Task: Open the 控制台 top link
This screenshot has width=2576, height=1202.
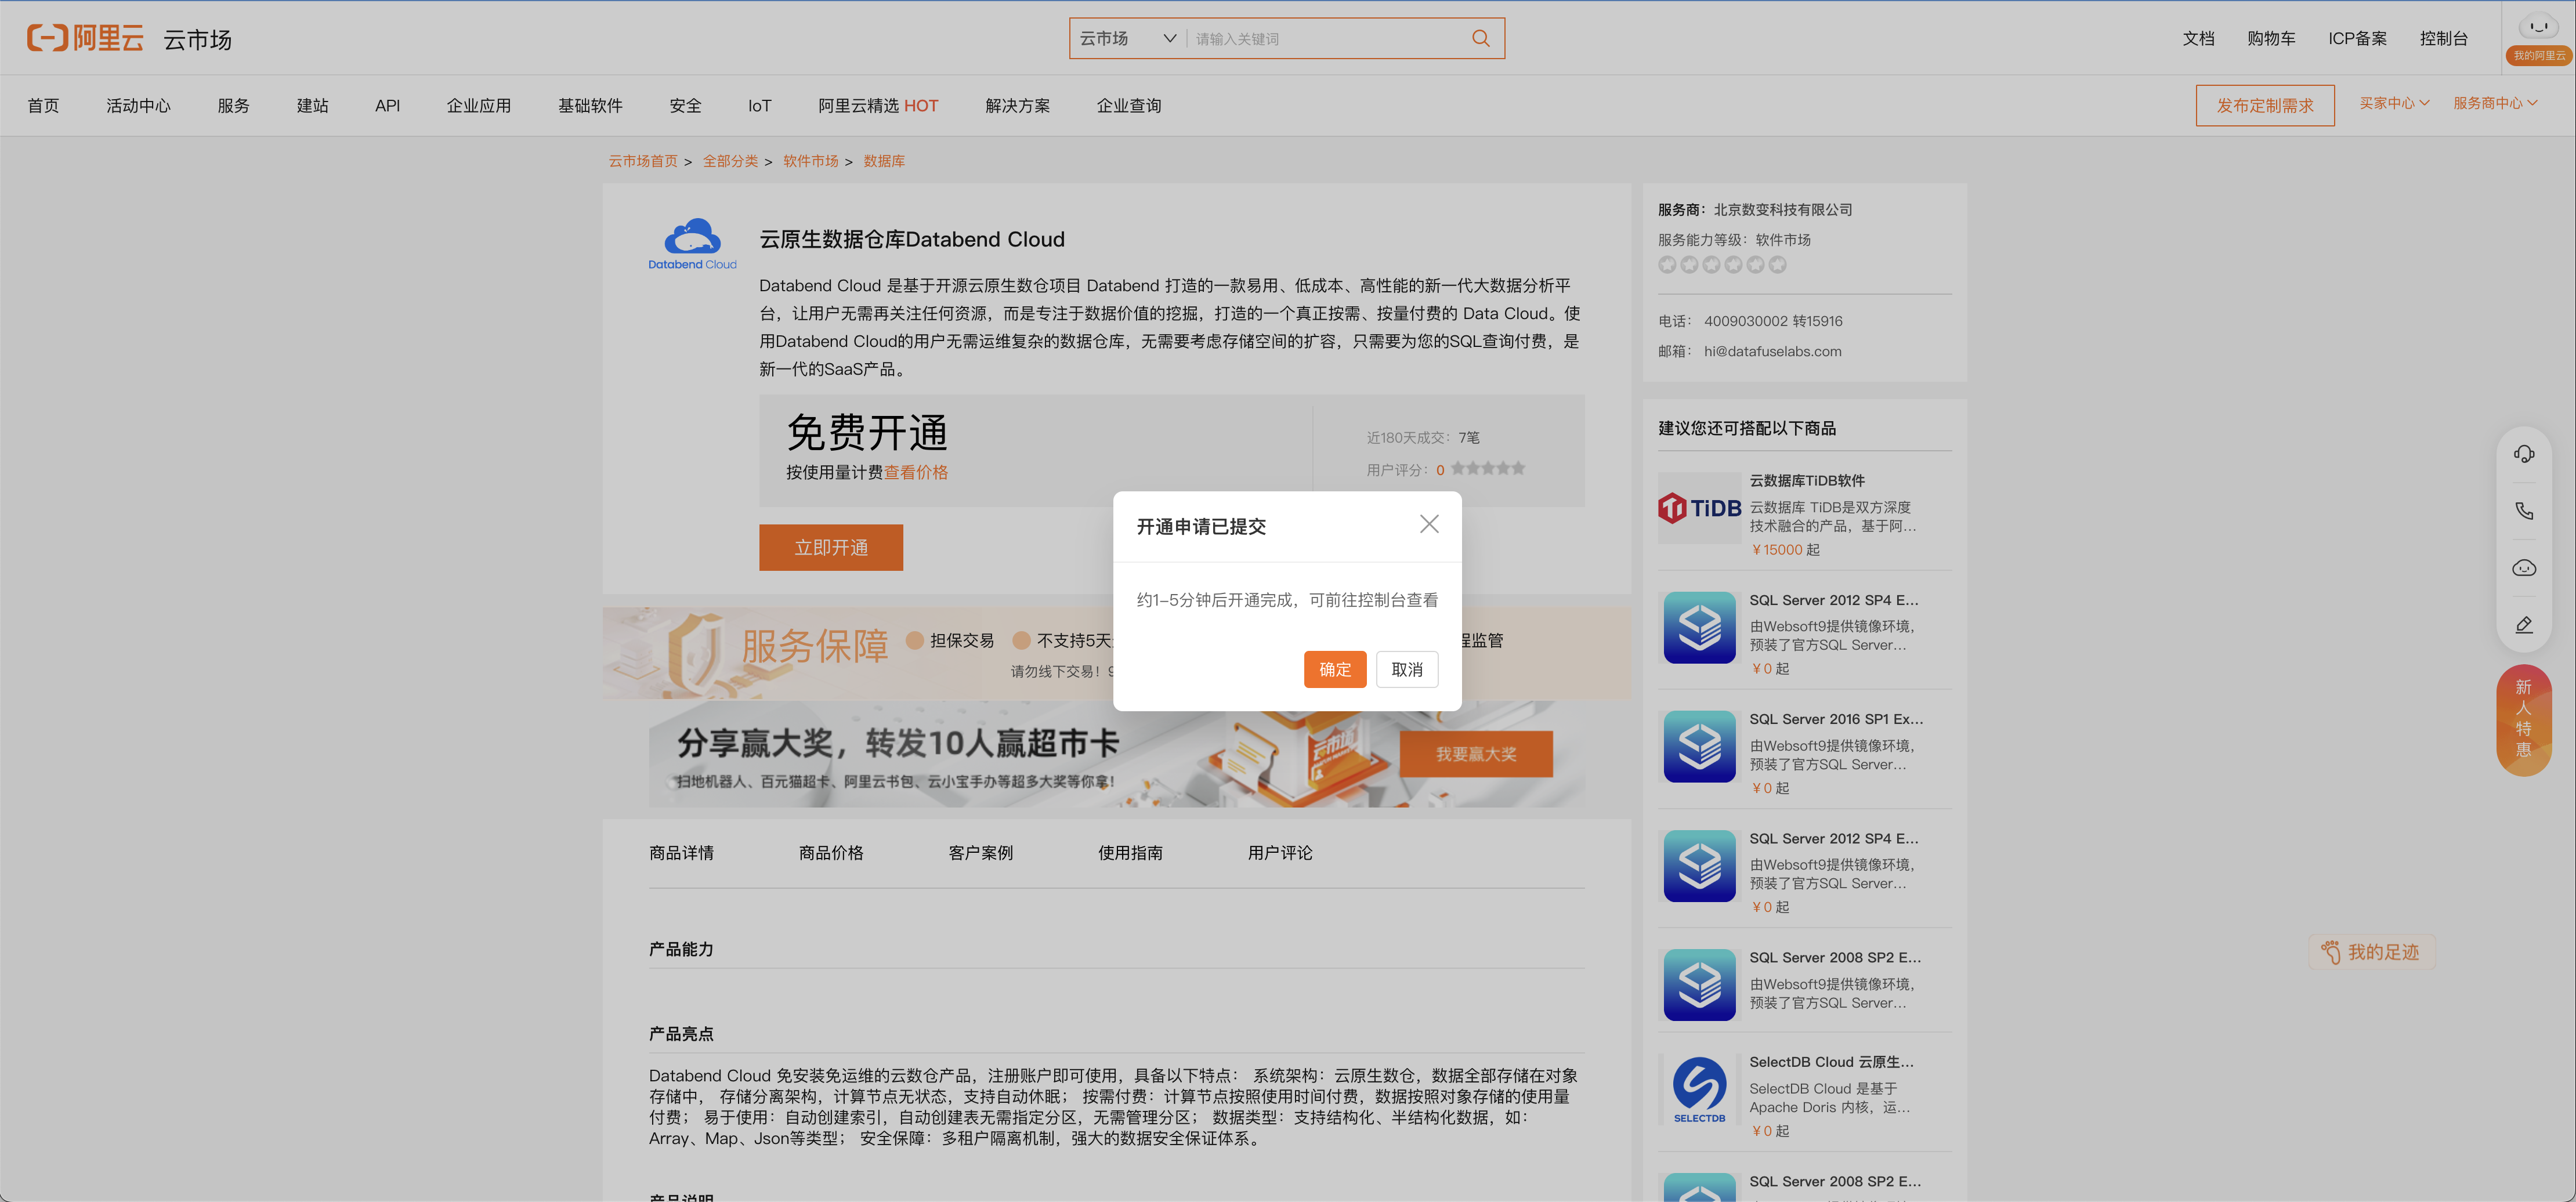Action: point(2443,38)
